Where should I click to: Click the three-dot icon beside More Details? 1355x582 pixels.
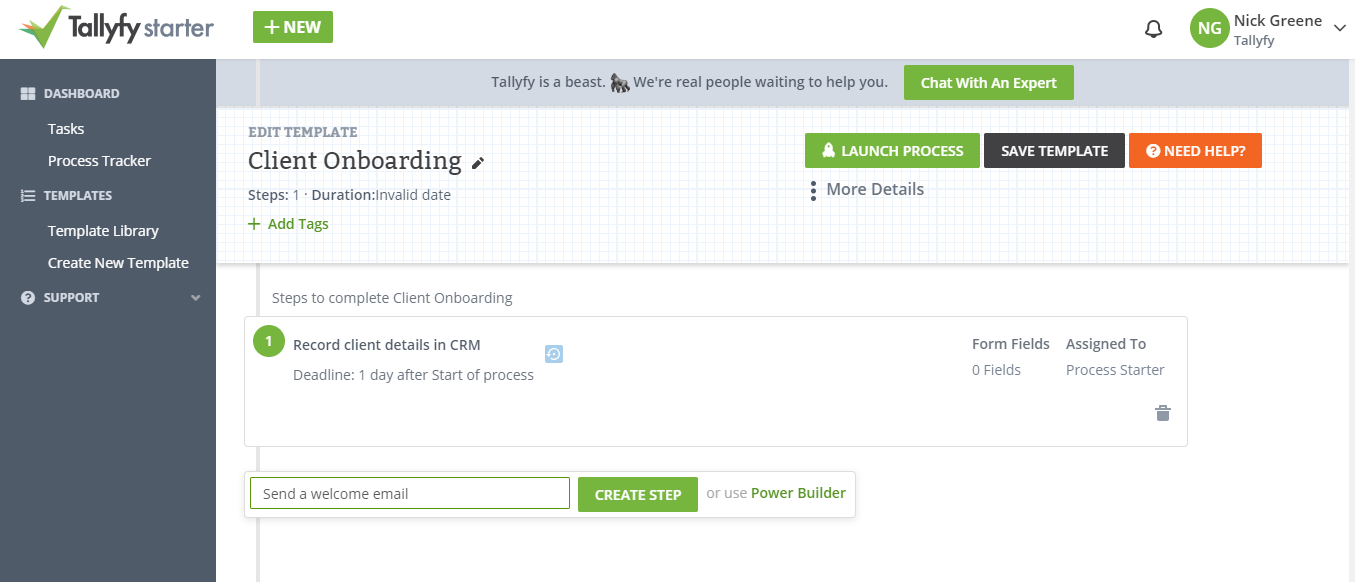[813, 189]
